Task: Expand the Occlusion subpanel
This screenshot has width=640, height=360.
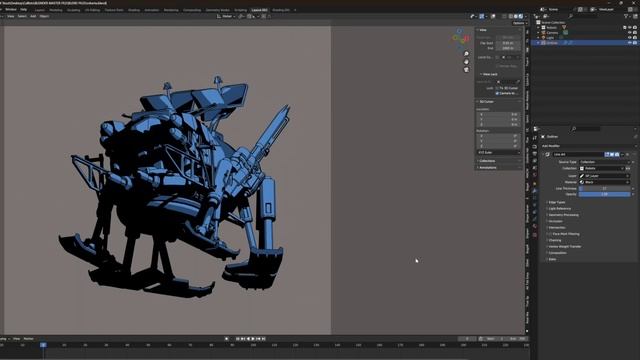Action: coord(555,221)
